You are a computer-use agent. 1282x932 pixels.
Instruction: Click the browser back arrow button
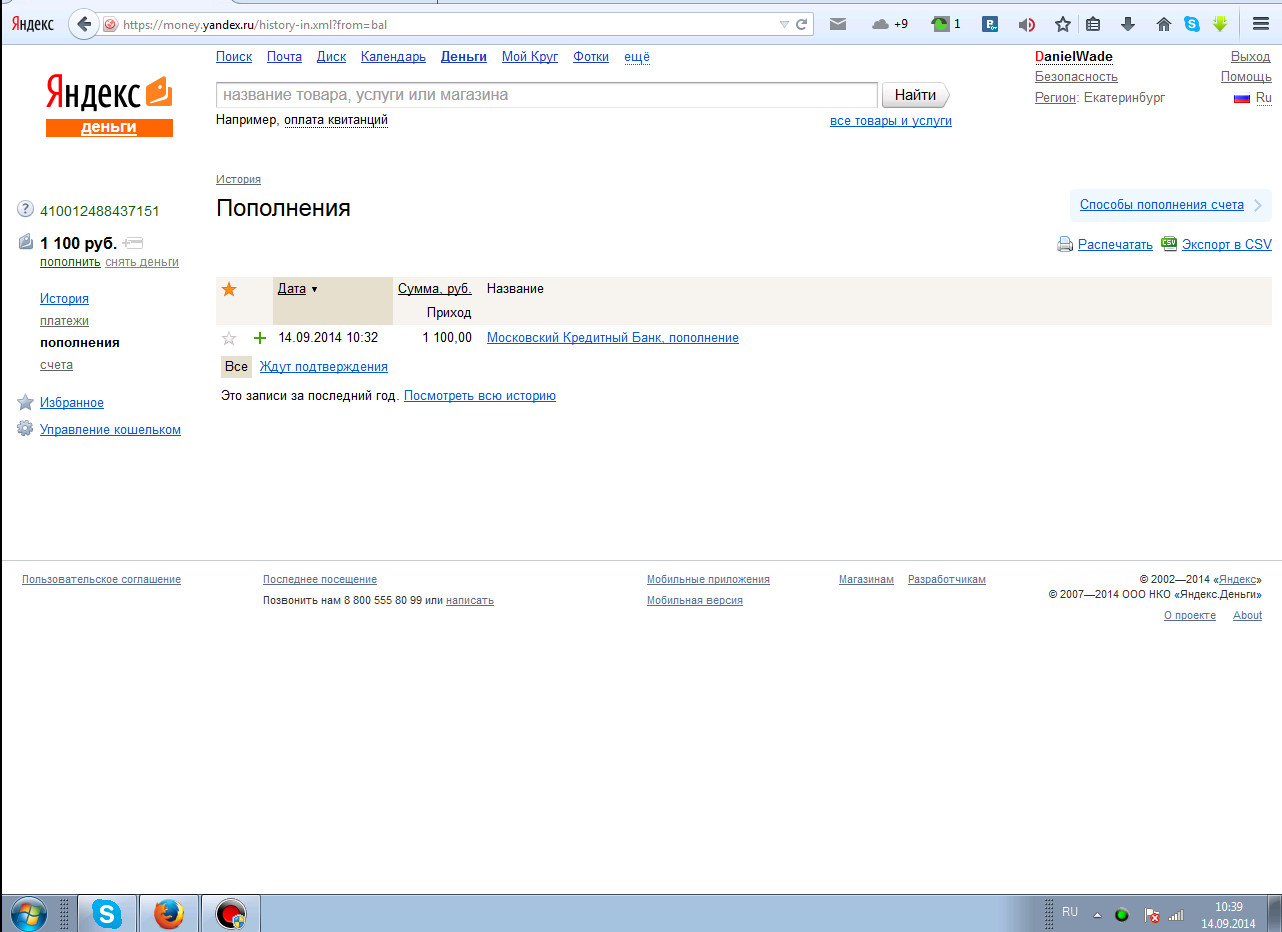[x=85, y=24]
